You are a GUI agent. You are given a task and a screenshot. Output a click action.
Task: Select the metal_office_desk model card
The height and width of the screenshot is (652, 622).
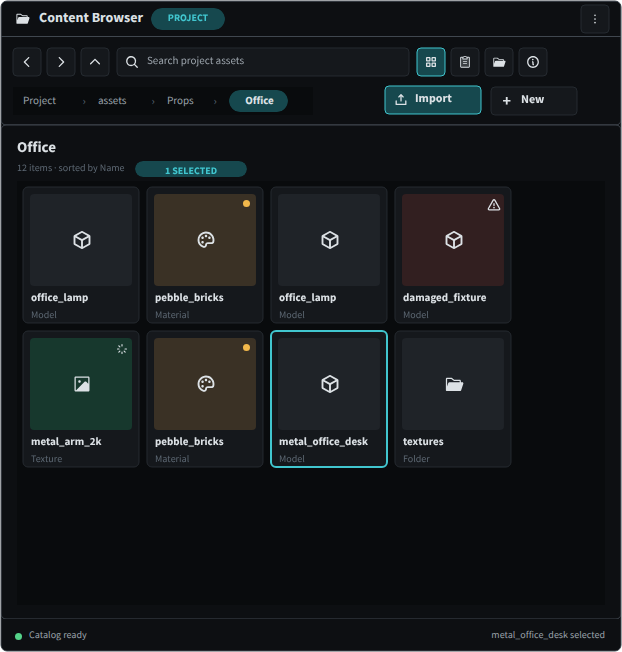(329, 399)
